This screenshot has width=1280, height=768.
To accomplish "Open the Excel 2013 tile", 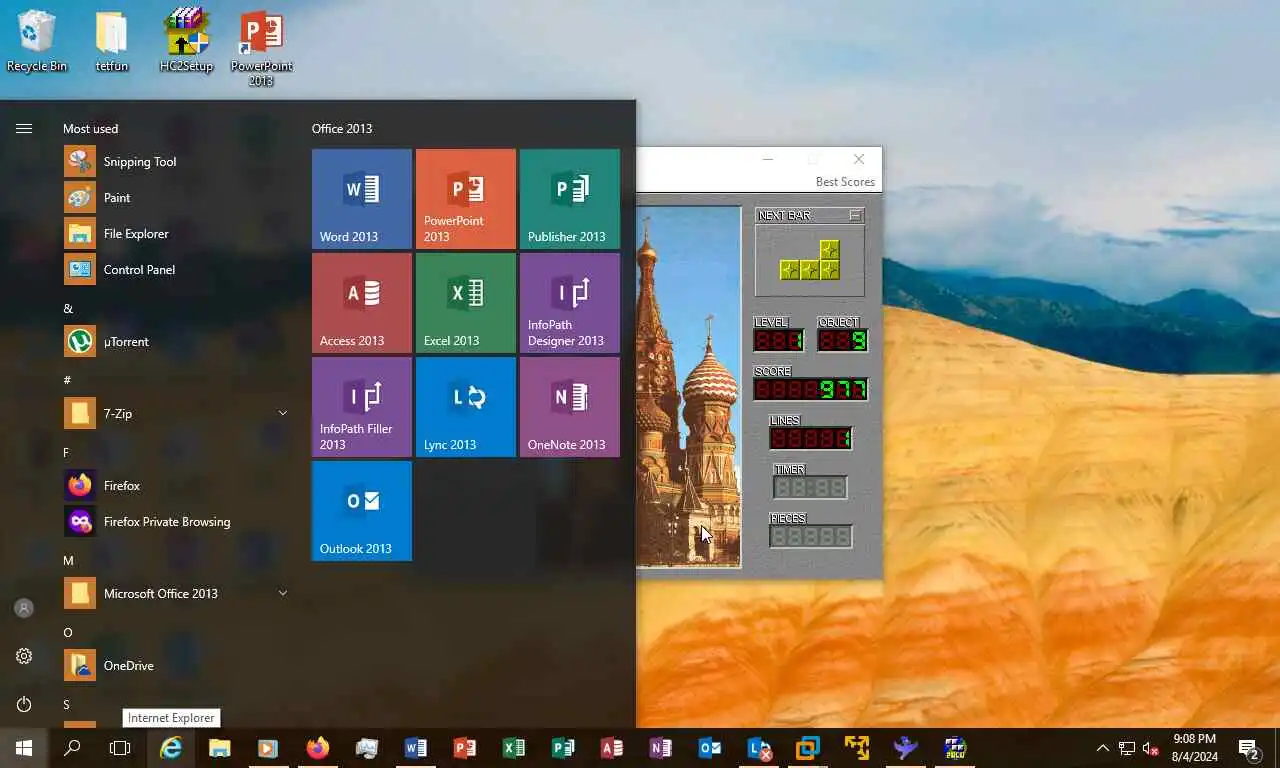I will tap(466, 303).
